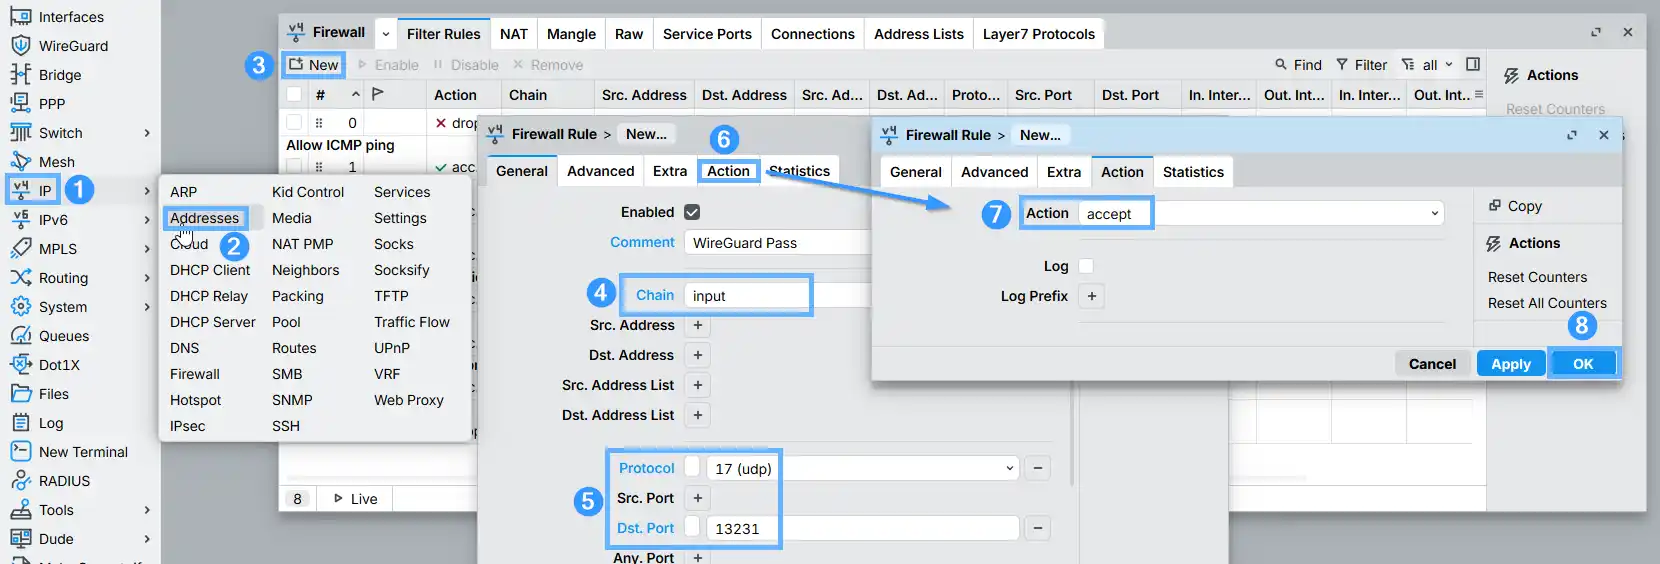
Task: Open the Switch icon in sidebar
Action: coord(20,133)
